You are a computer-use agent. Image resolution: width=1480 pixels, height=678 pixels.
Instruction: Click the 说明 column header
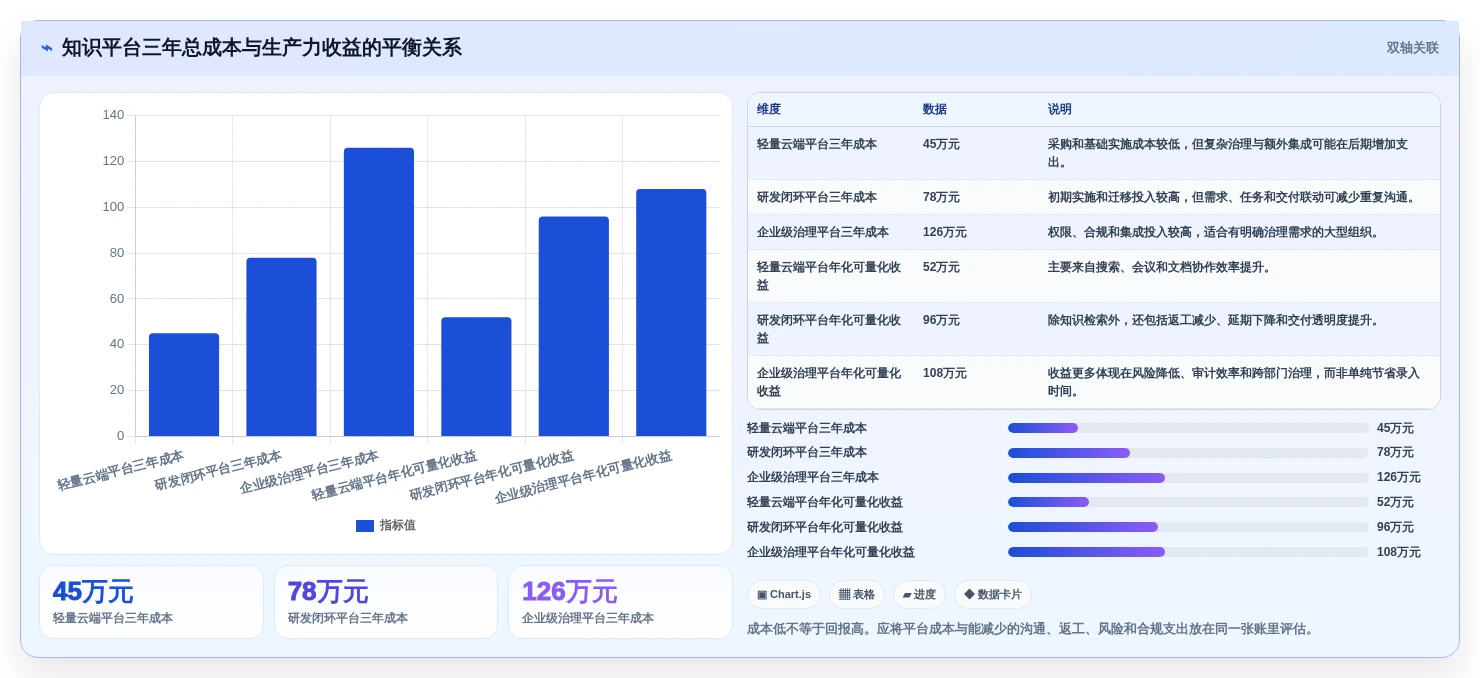(1060, 109)
